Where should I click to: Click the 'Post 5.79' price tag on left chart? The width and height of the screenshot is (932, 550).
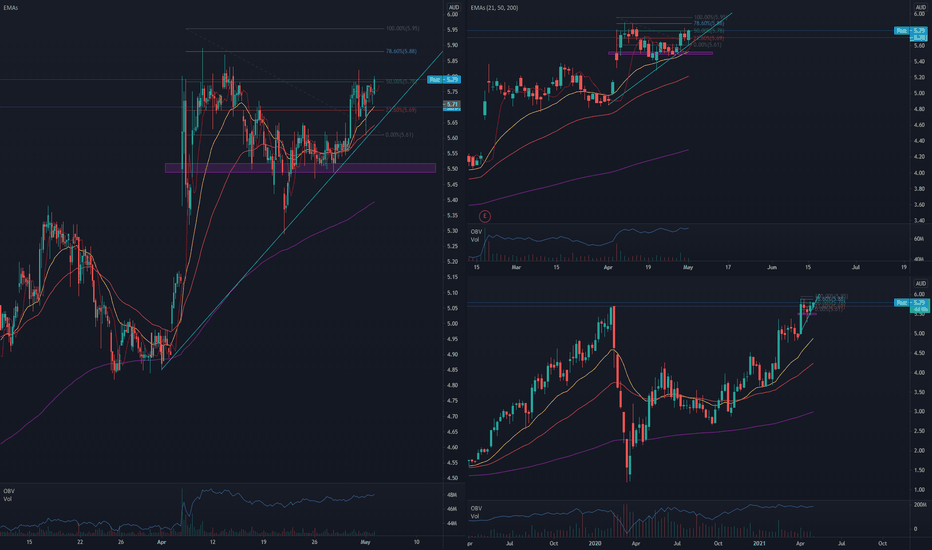(444, 79)
